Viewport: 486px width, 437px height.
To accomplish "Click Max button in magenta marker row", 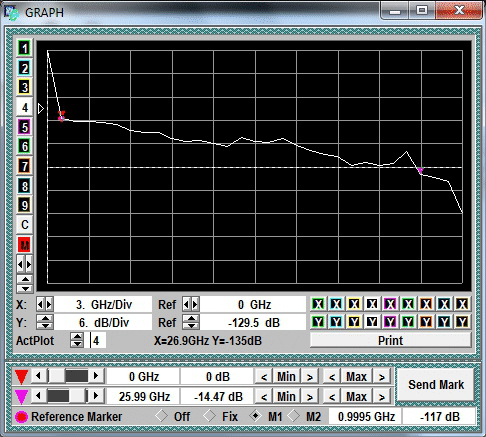I will (356, 396).
